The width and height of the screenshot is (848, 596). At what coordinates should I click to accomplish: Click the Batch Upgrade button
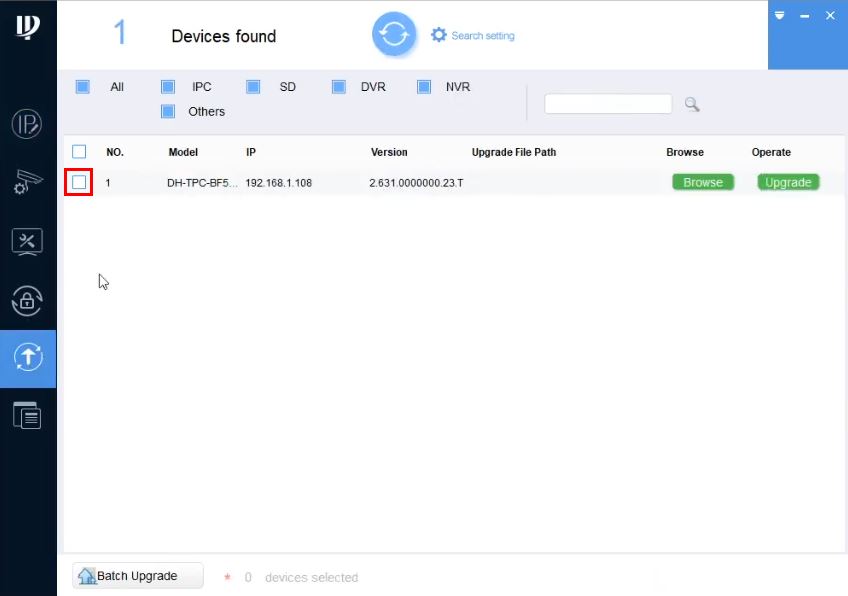coord(138,576)
